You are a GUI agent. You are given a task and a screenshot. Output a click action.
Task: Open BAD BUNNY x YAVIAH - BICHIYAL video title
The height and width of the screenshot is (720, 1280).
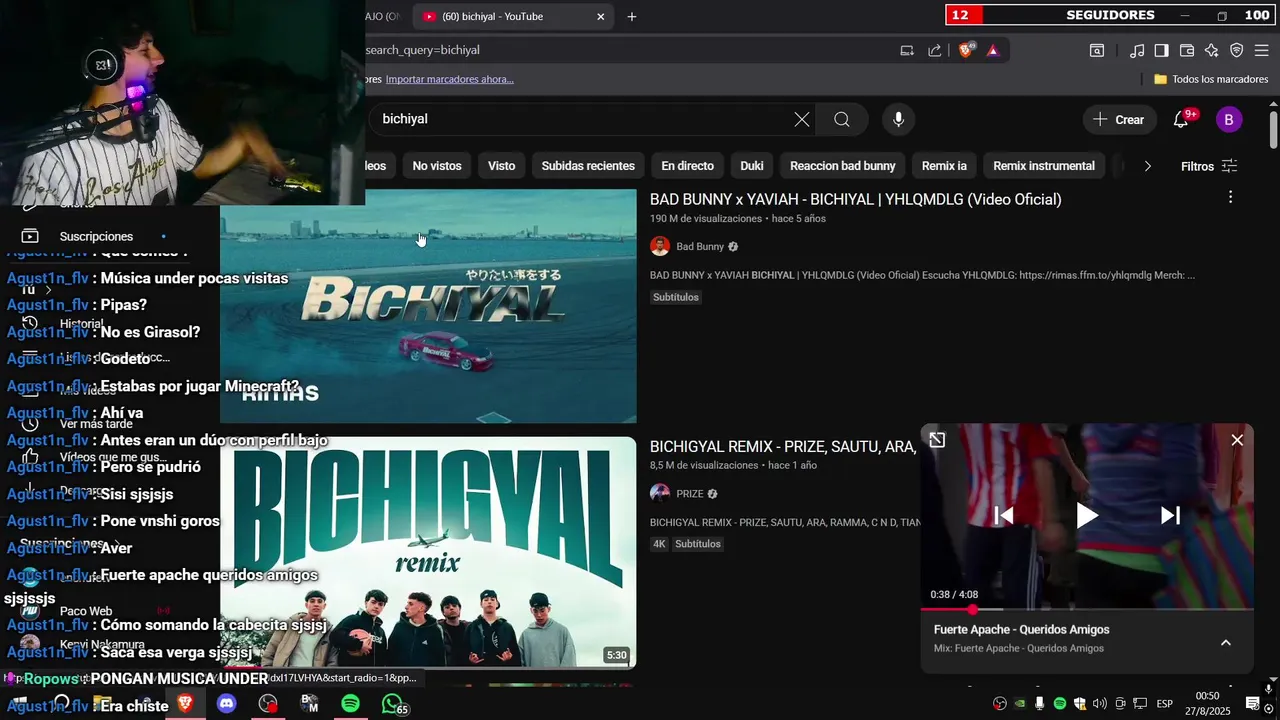pyautogui.click(x=856, y=199)
